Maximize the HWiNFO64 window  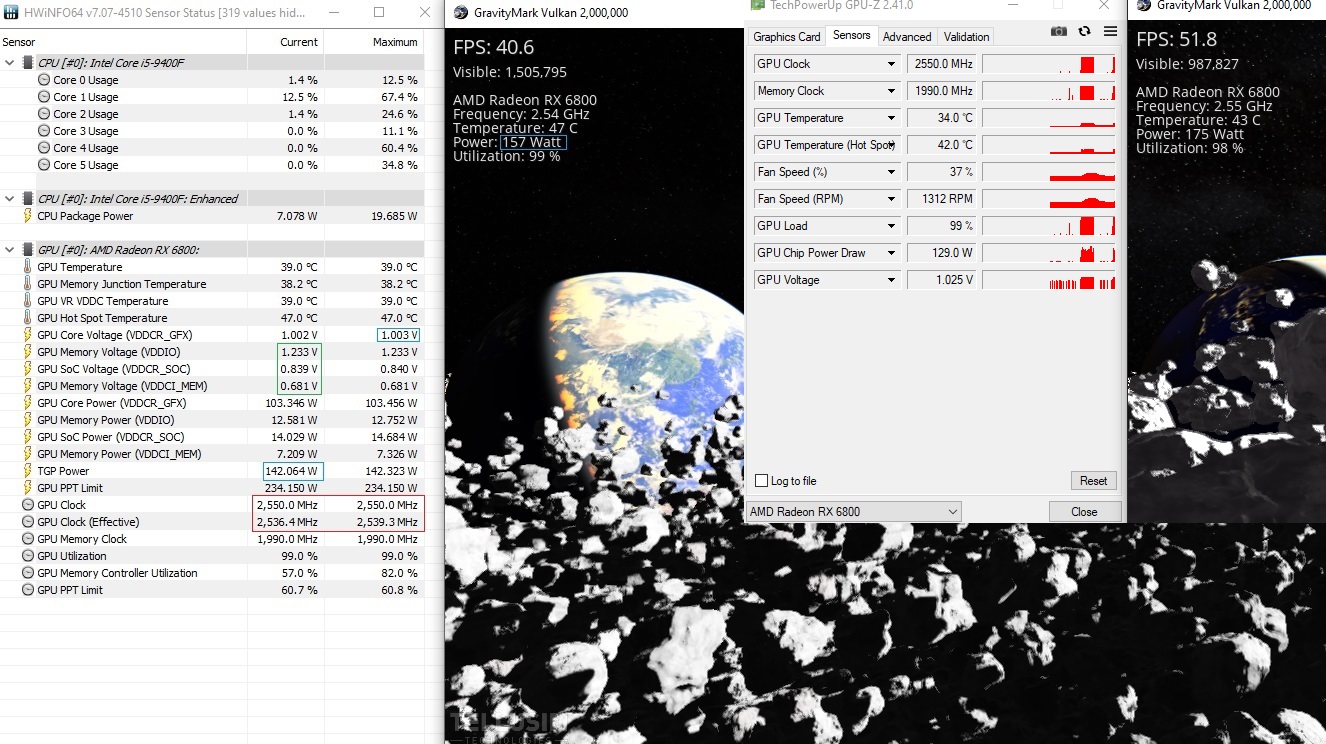pyautogui.click(x=379, y=13)
